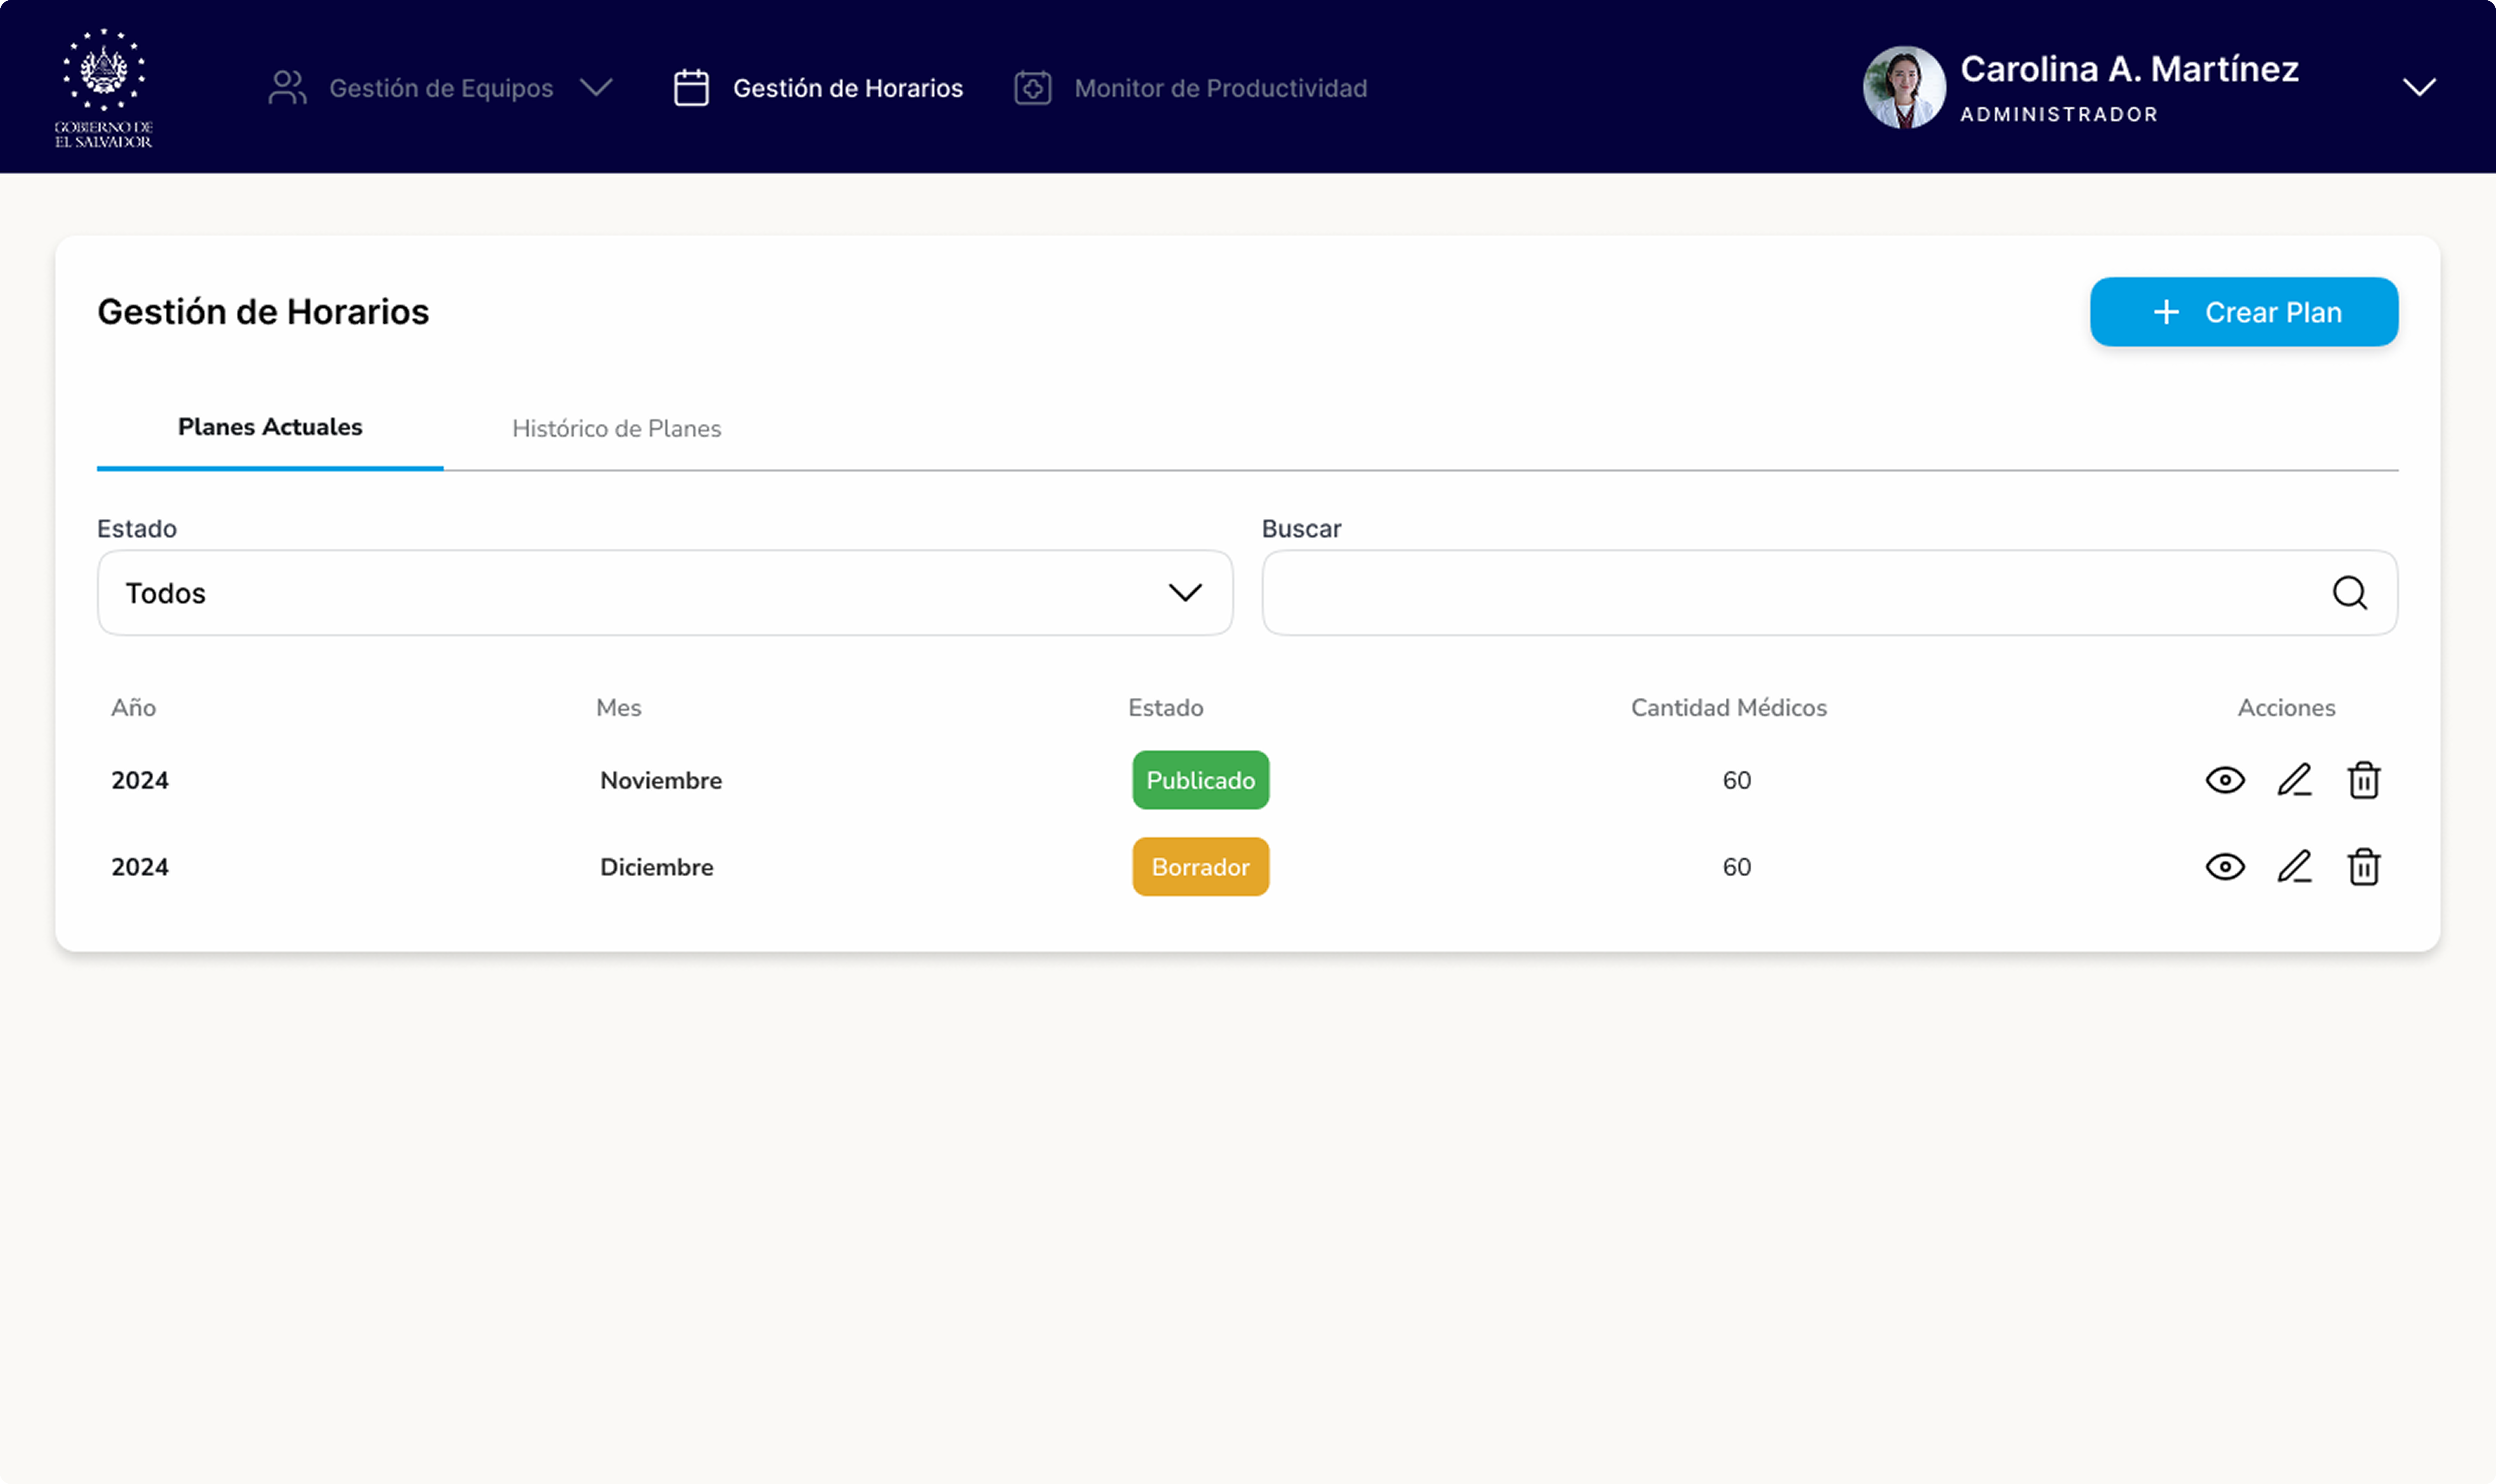Open the user account menu chevron

click(2420, 86)
